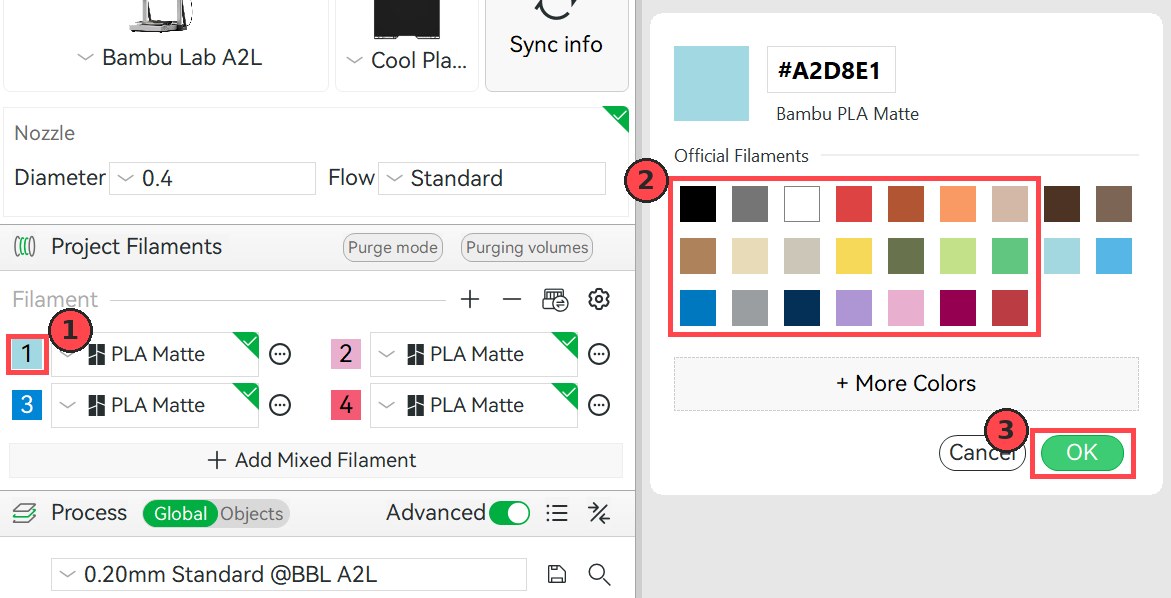The height and width of the screenshot is (598, 1171).
Task: Select the white official filament color
Action: click(x=802, y=205)
